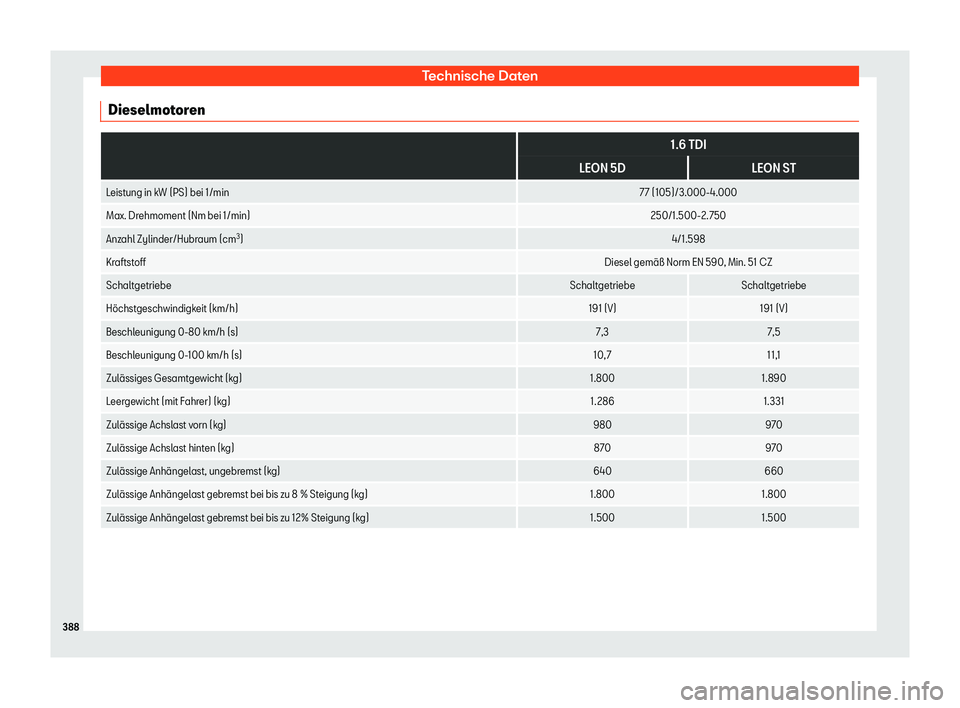Select the 'LEON ST' column header

click(x=773, y=168)
